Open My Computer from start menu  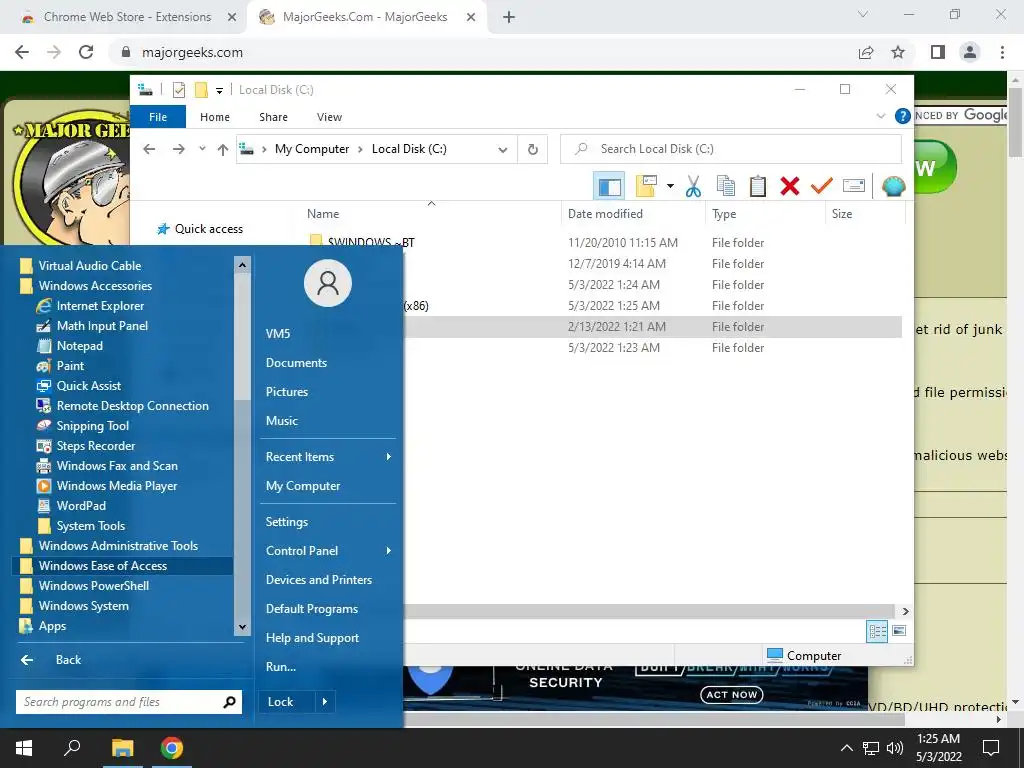coord(302,486)
